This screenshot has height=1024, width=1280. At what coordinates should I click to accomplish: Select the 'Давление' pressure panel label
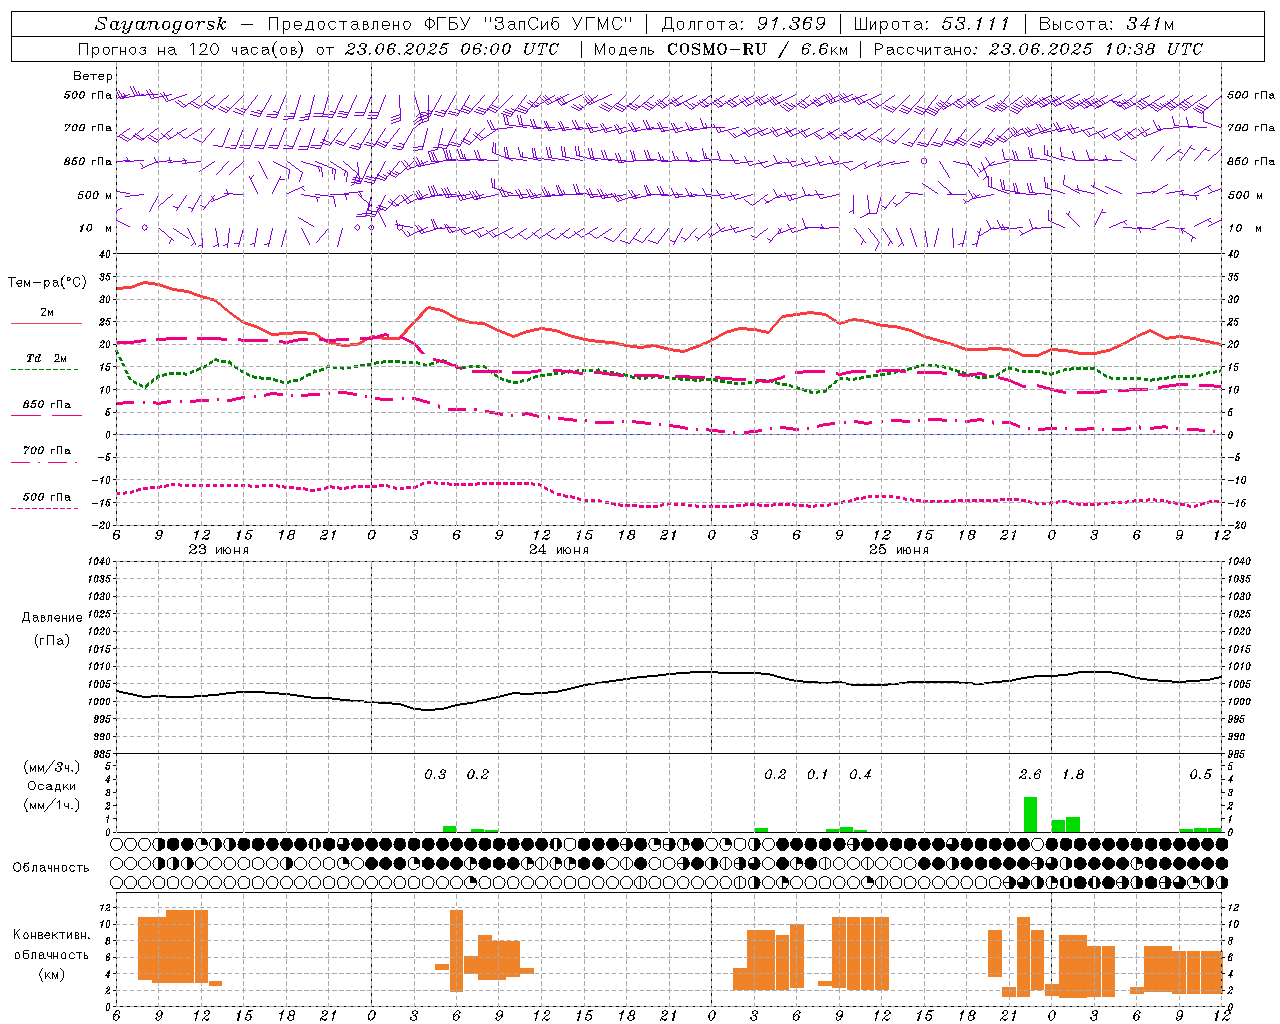[x=52, y=618]
